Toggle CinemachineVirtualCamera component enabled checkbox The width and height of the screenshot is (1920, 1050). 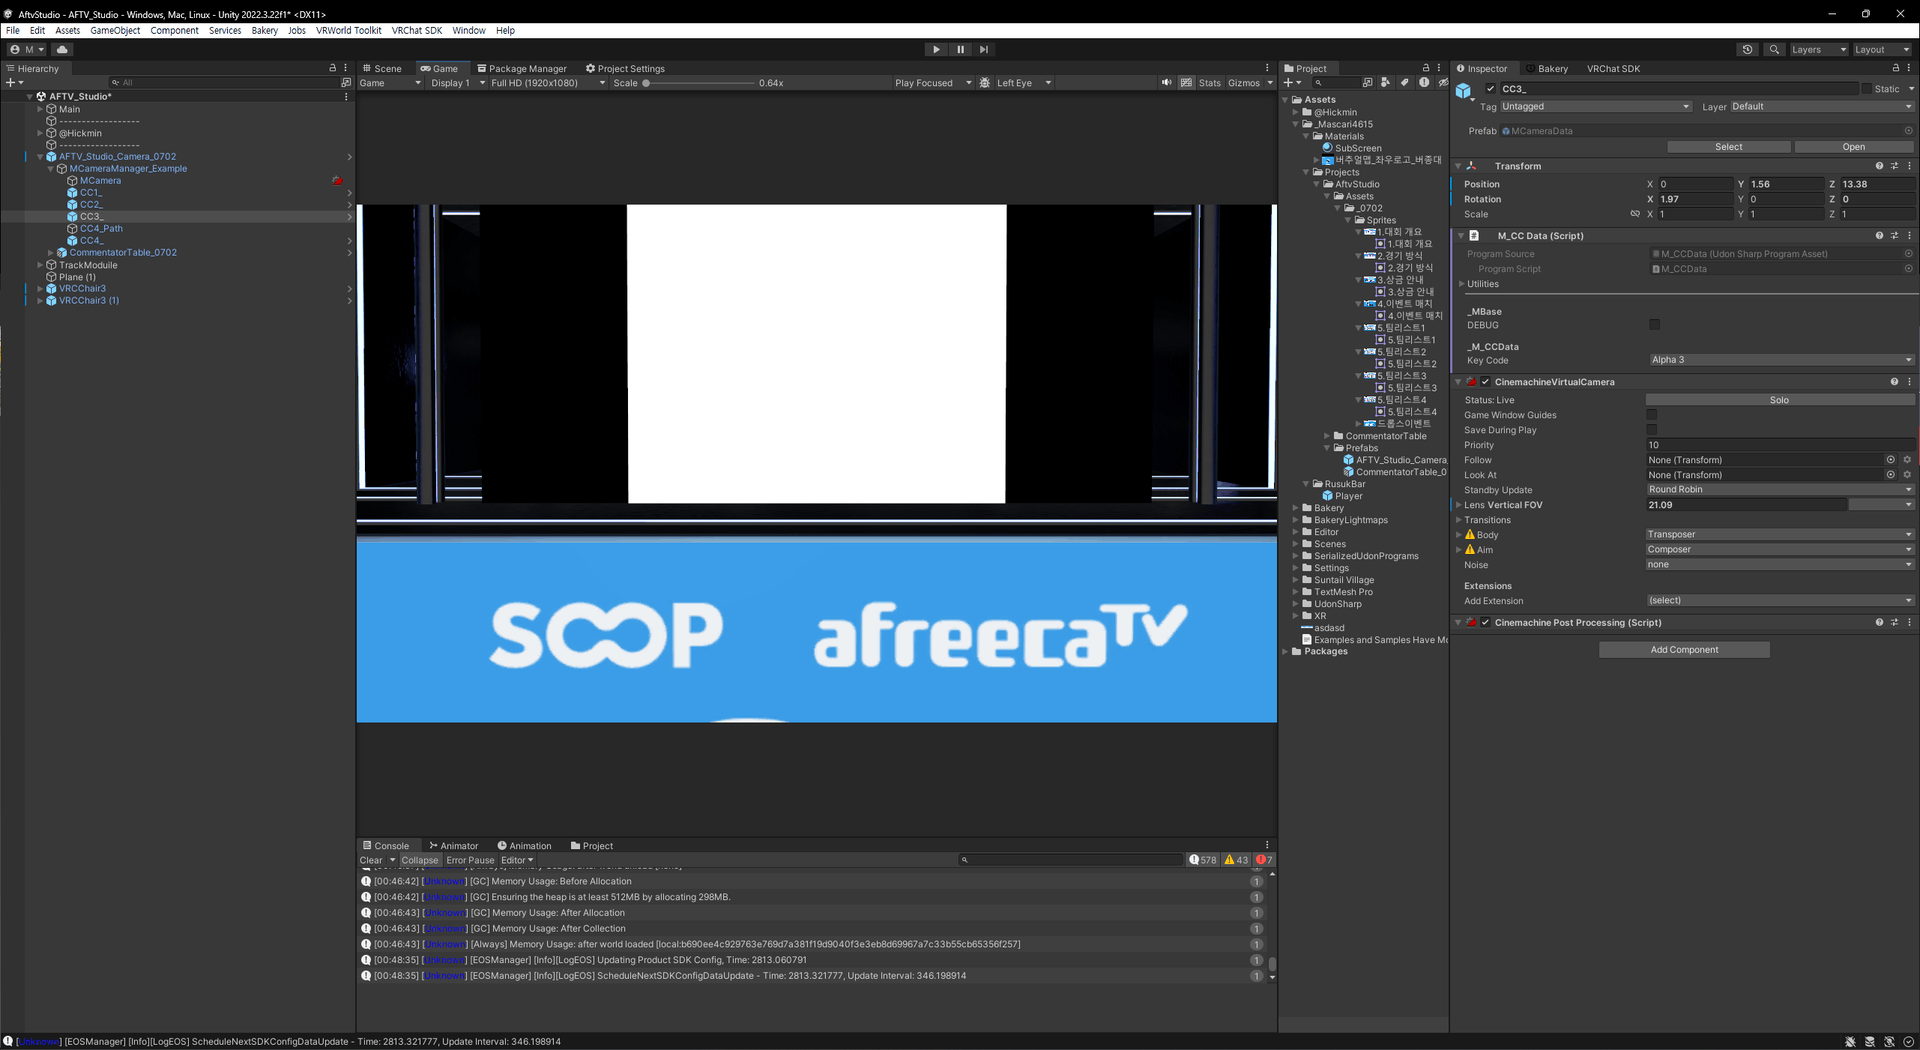(x=1486, y=382)
